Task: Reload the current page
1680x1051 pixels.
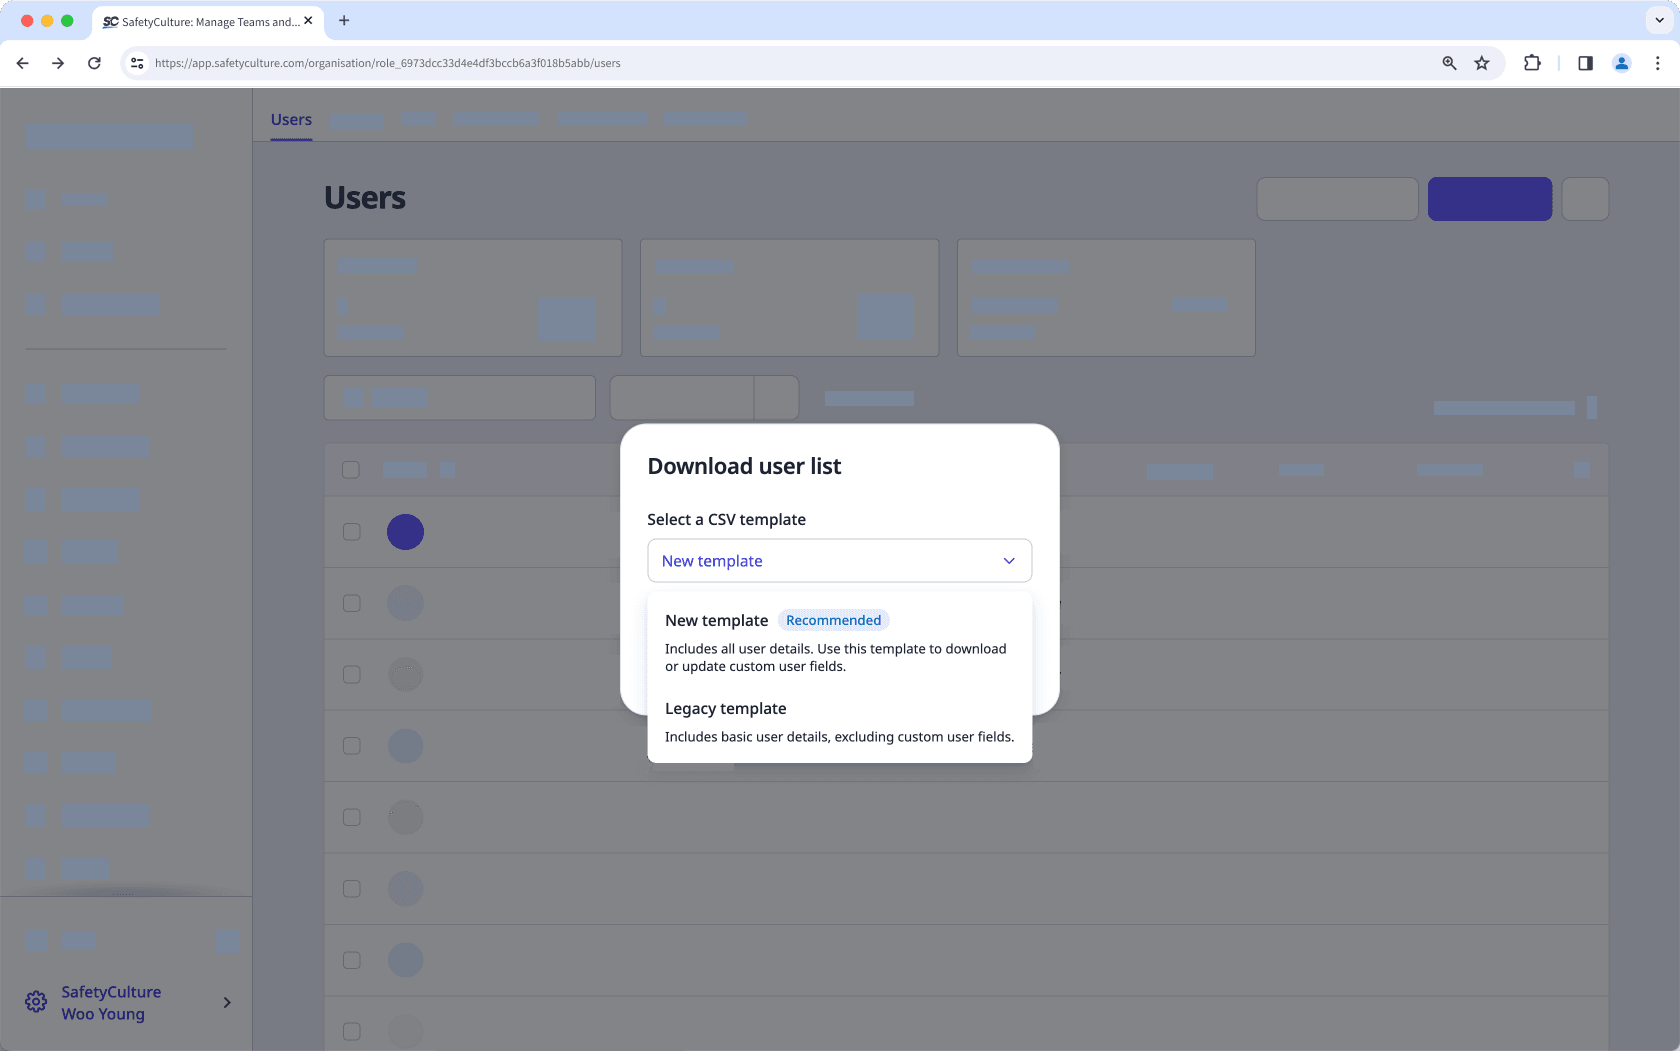Action: click(94, 62)
